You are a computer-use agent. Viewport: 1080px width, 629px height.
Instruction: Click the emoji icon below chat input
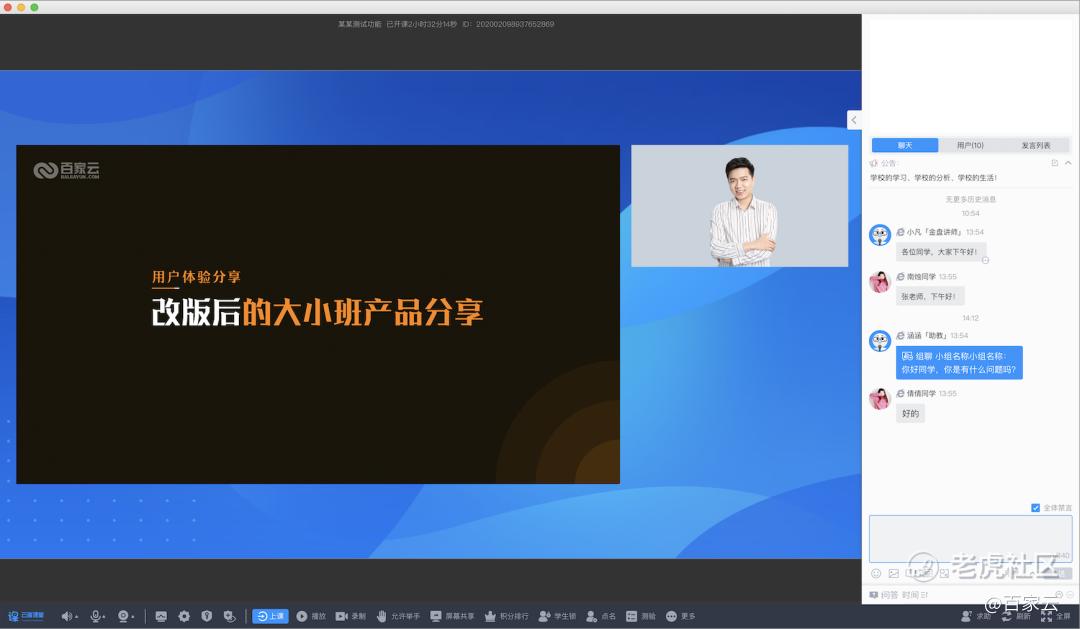pos(876,573)
